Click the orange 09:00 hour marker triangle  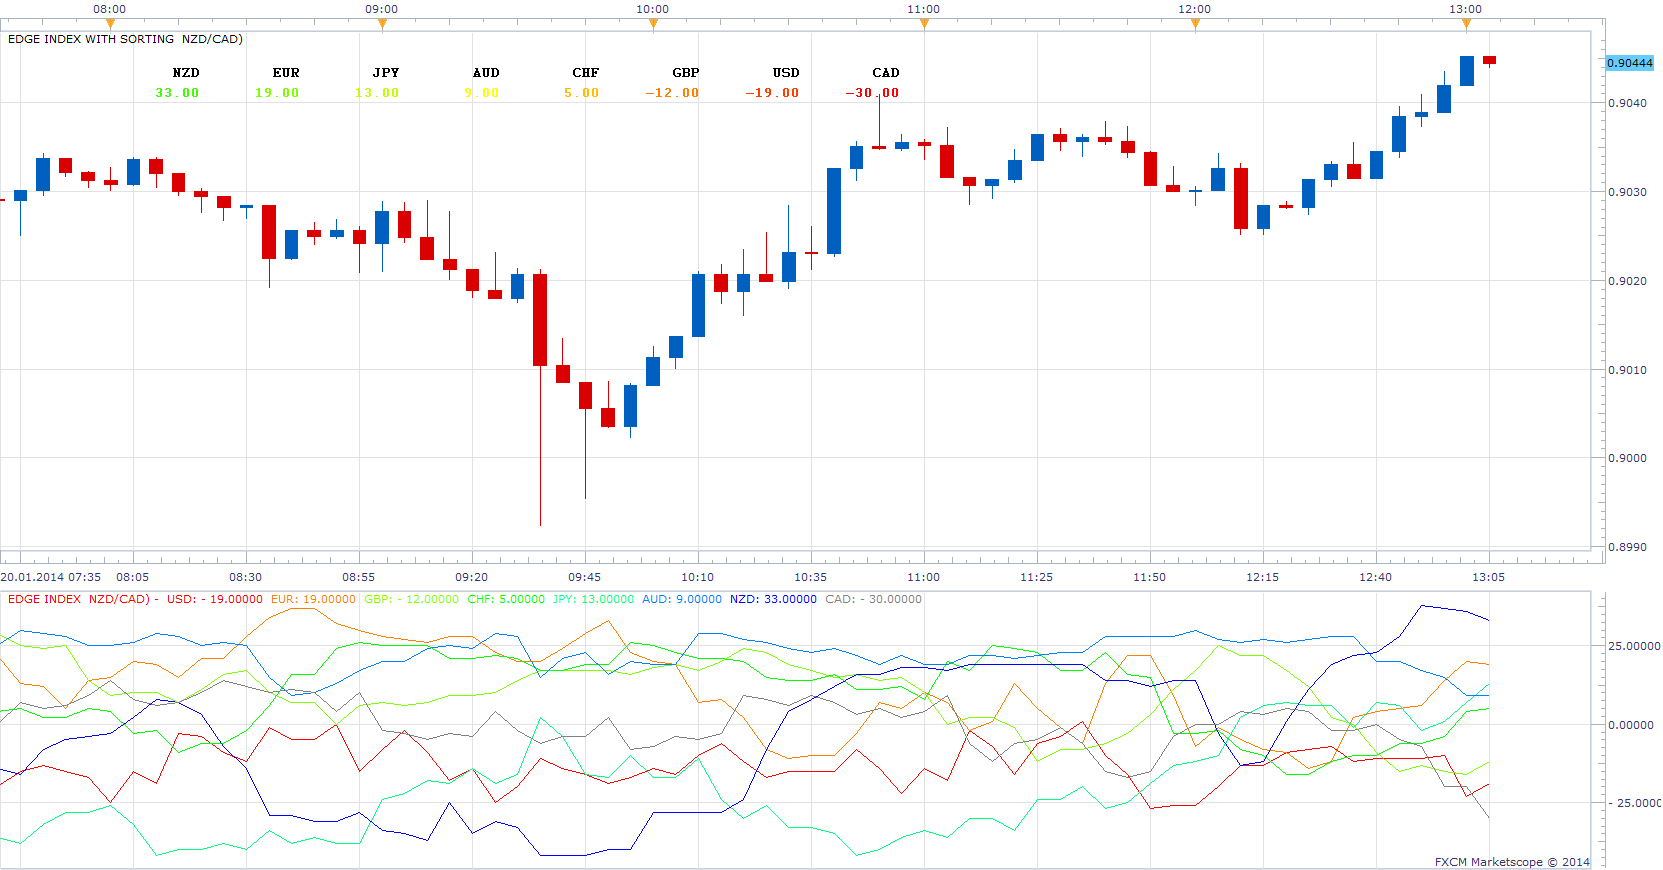pyautogui.click(x=382, y=24)
